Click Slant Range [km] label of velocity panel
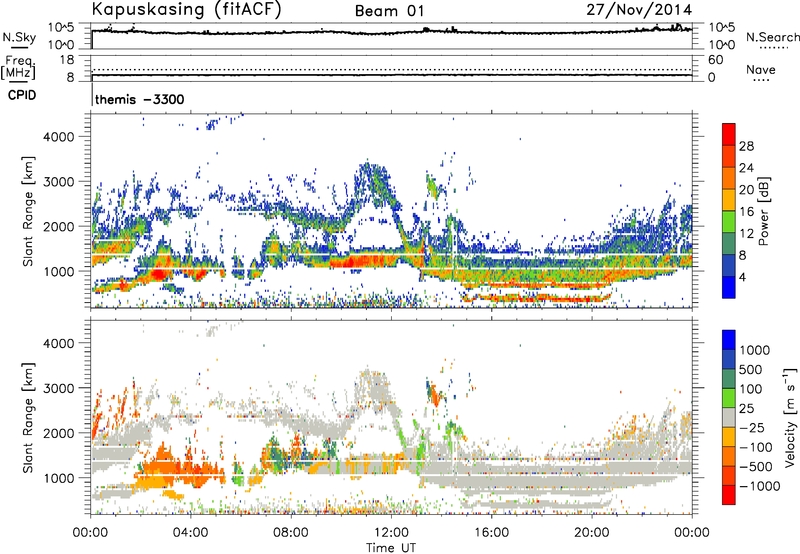This screenshot has width=800, height=554. [28, 418]
